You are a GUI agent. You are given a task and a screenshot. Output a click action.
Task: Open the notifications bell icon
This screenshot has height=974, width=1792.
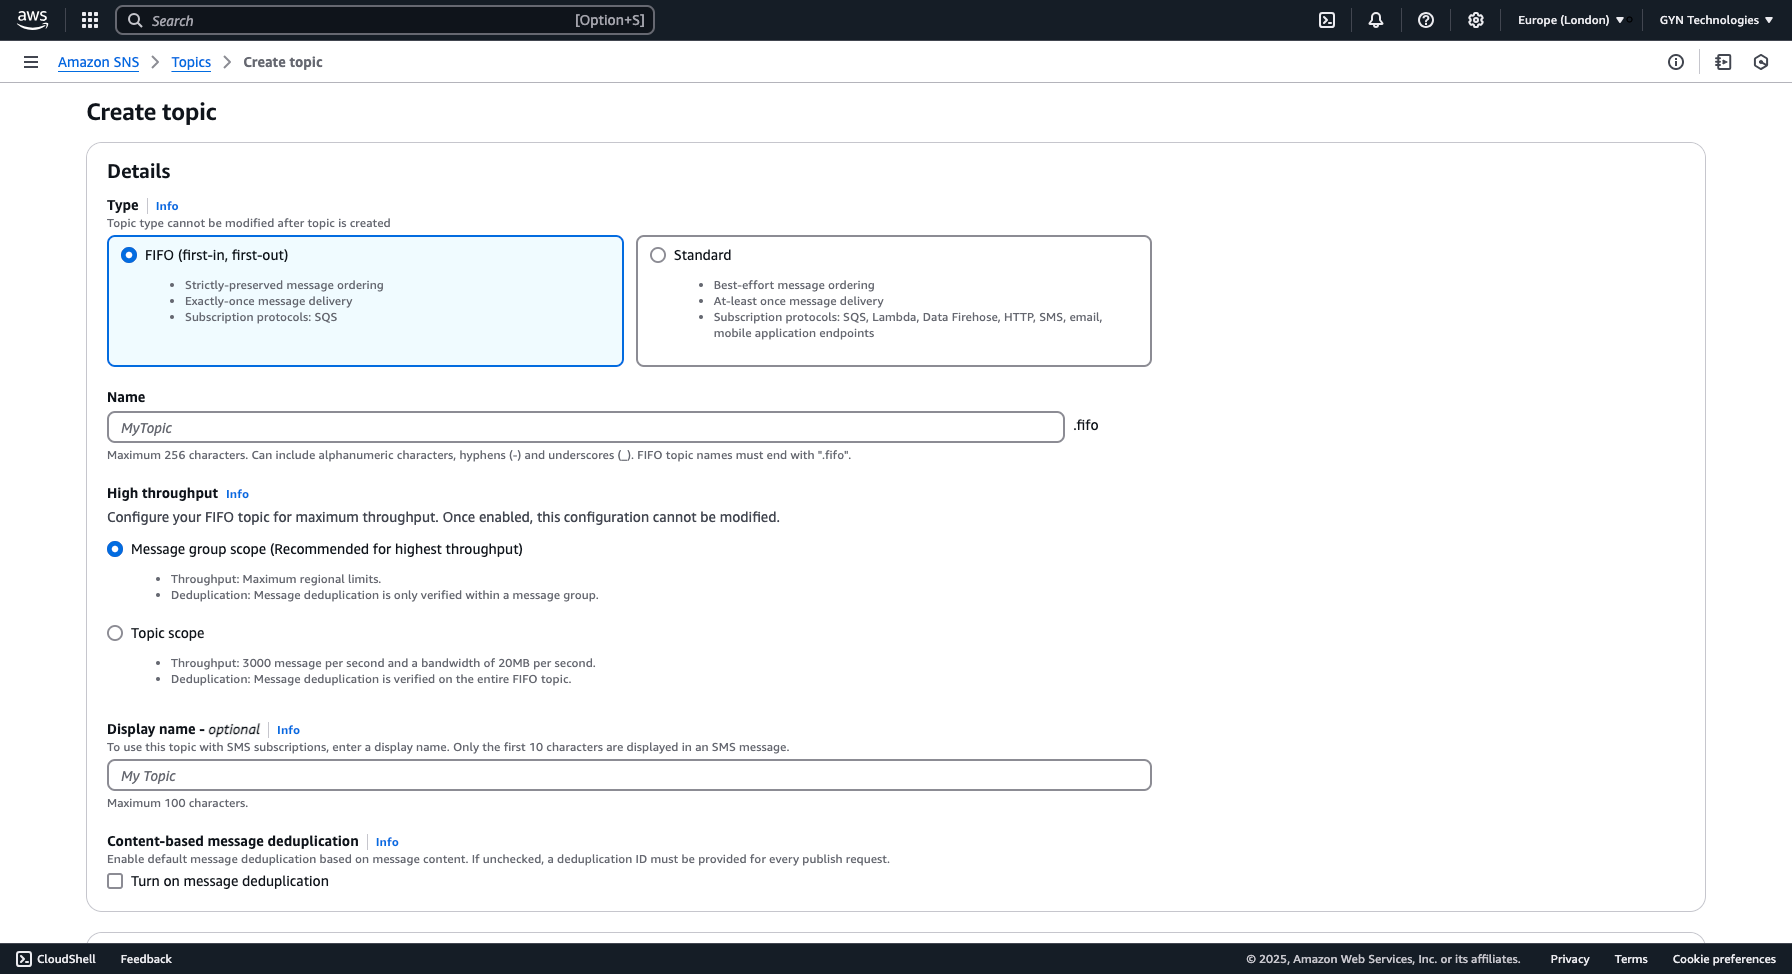1376,20
